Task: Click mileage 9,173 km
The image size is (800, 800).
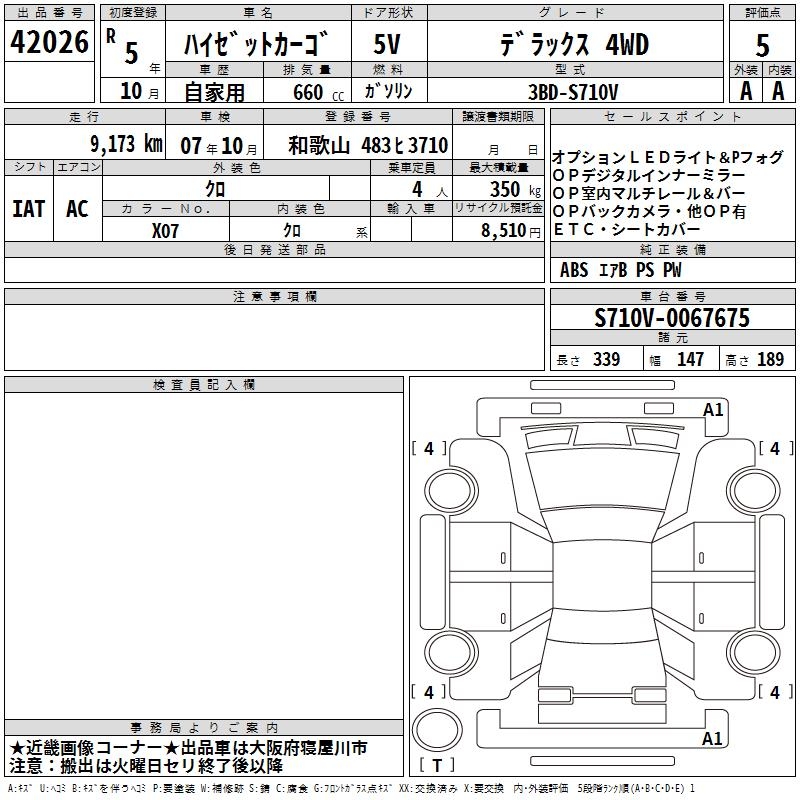Action: point(127,144)
